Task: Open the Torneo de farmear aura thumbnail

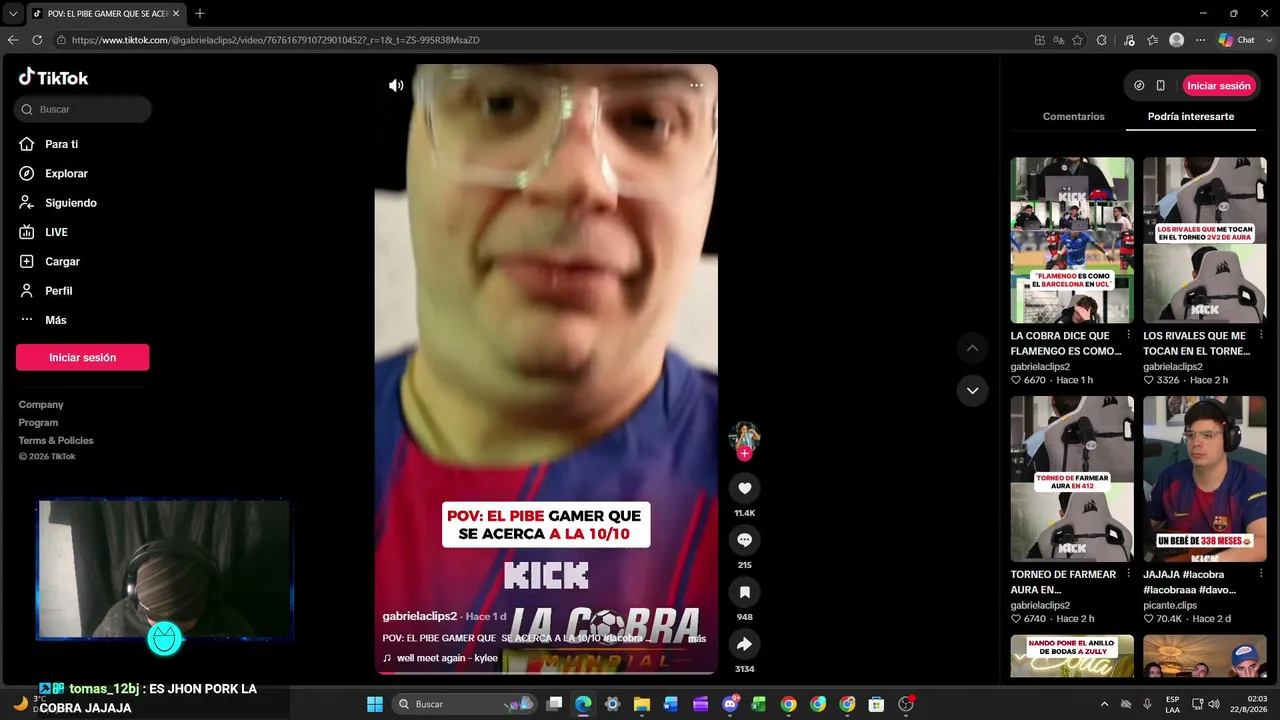Action: (1072, 479)
